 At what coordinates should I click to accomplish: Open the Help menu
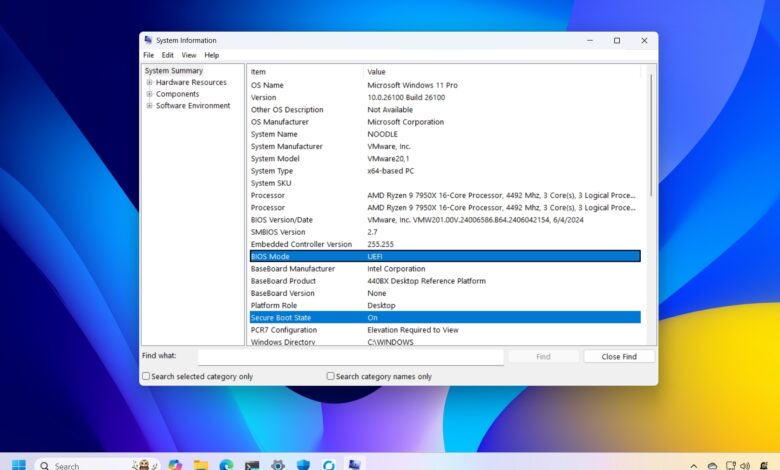tap(211, 55)
